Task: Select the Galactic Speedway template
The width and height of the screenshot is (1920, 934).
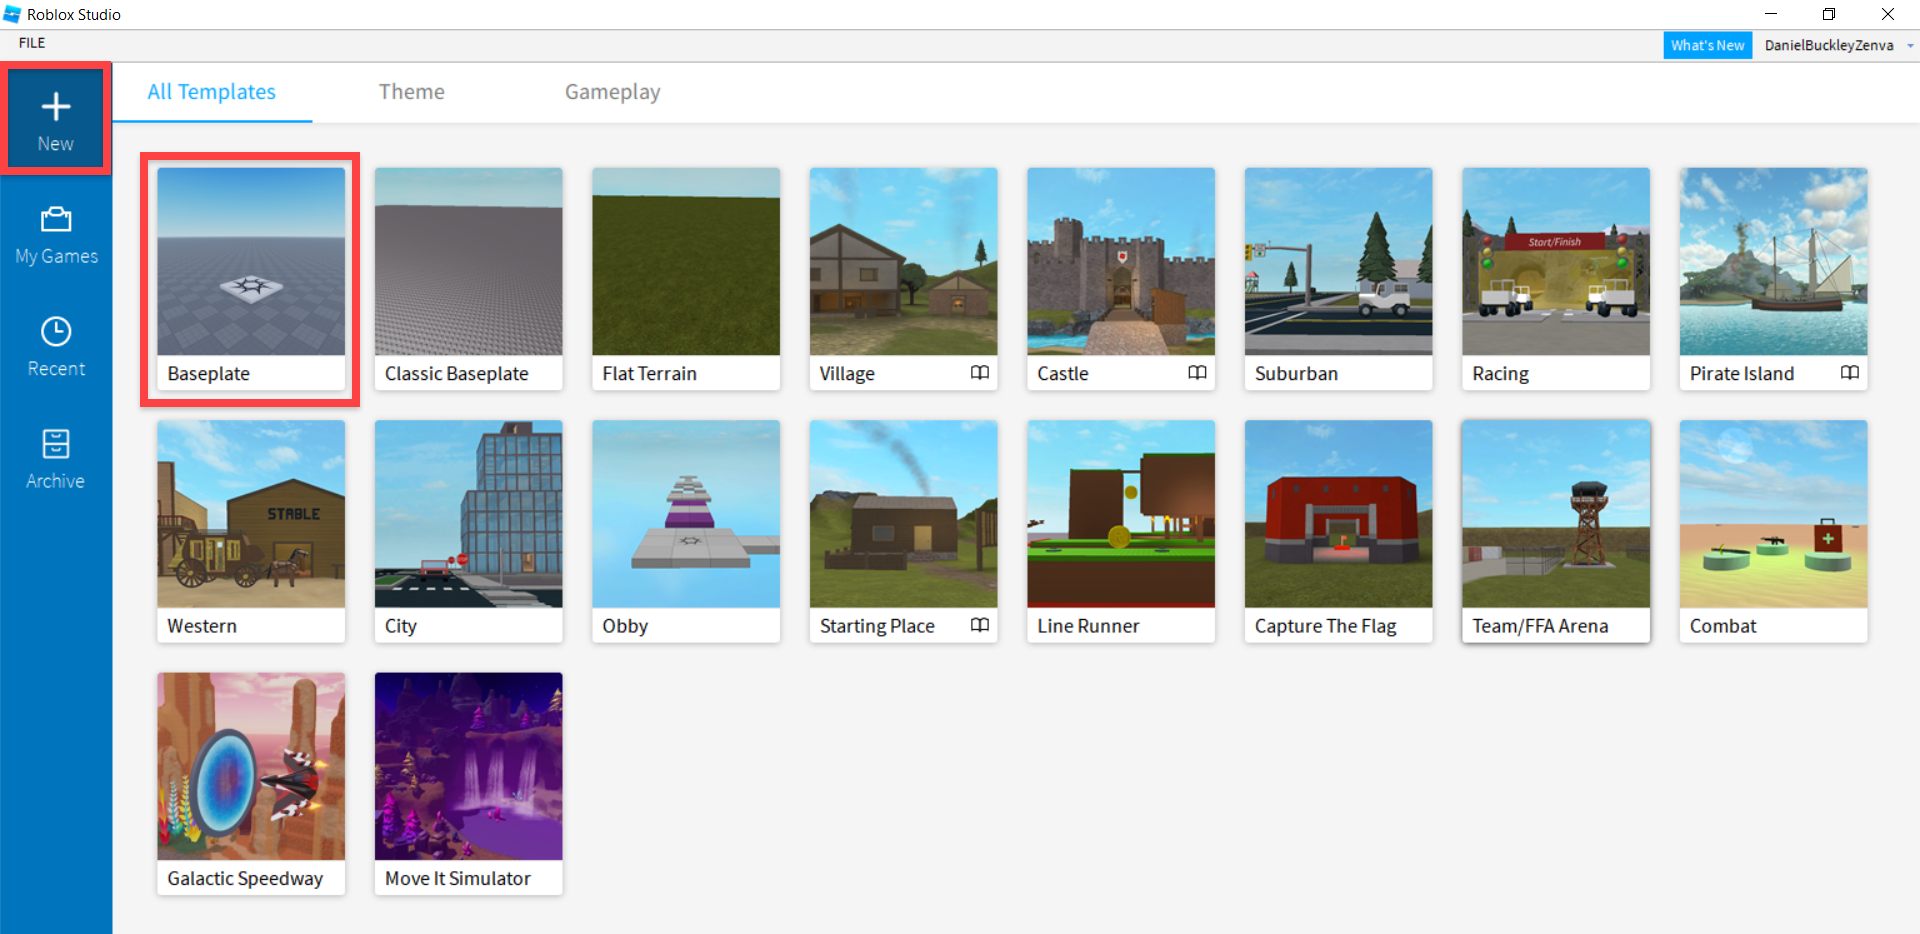Action: click(x=251, y=767)
